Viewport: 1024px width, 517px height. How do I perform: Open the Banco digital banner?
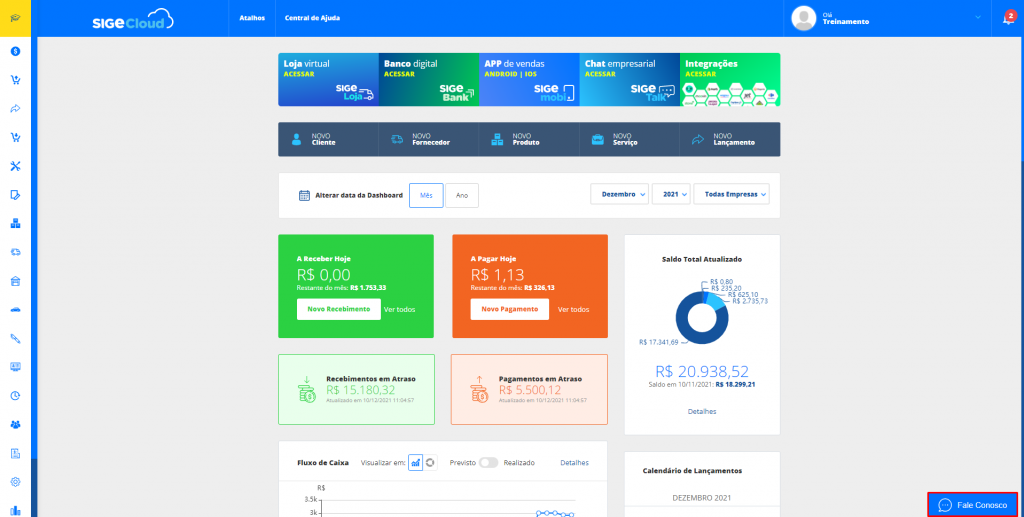429,80
